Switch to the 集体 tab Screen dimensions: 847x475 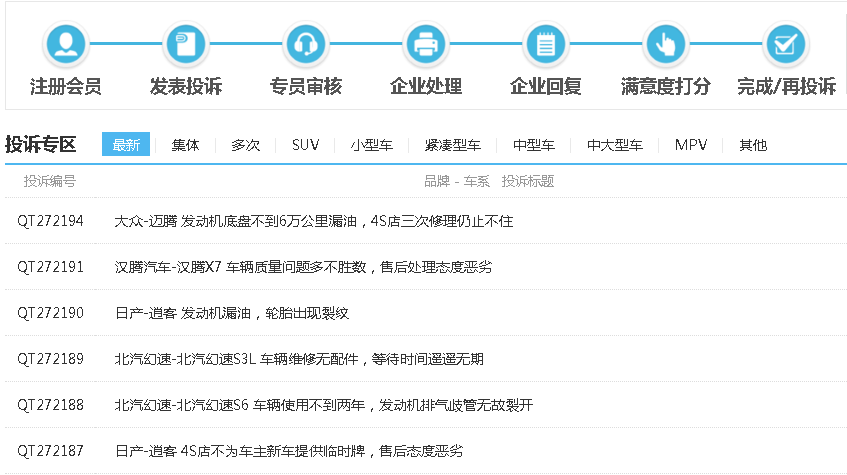[185, 145]
